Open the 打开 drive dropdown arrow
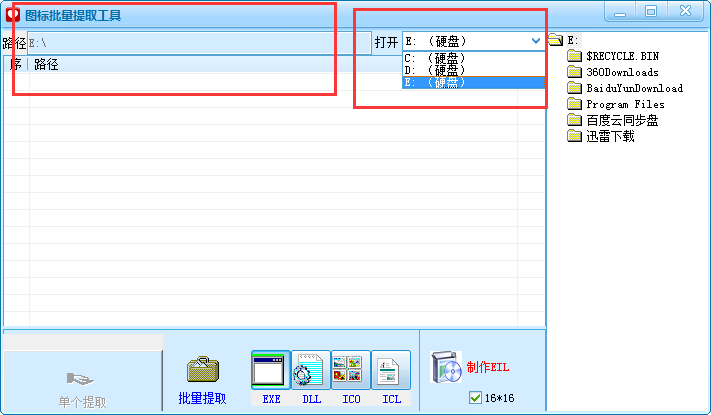 (x=536, y=42)
